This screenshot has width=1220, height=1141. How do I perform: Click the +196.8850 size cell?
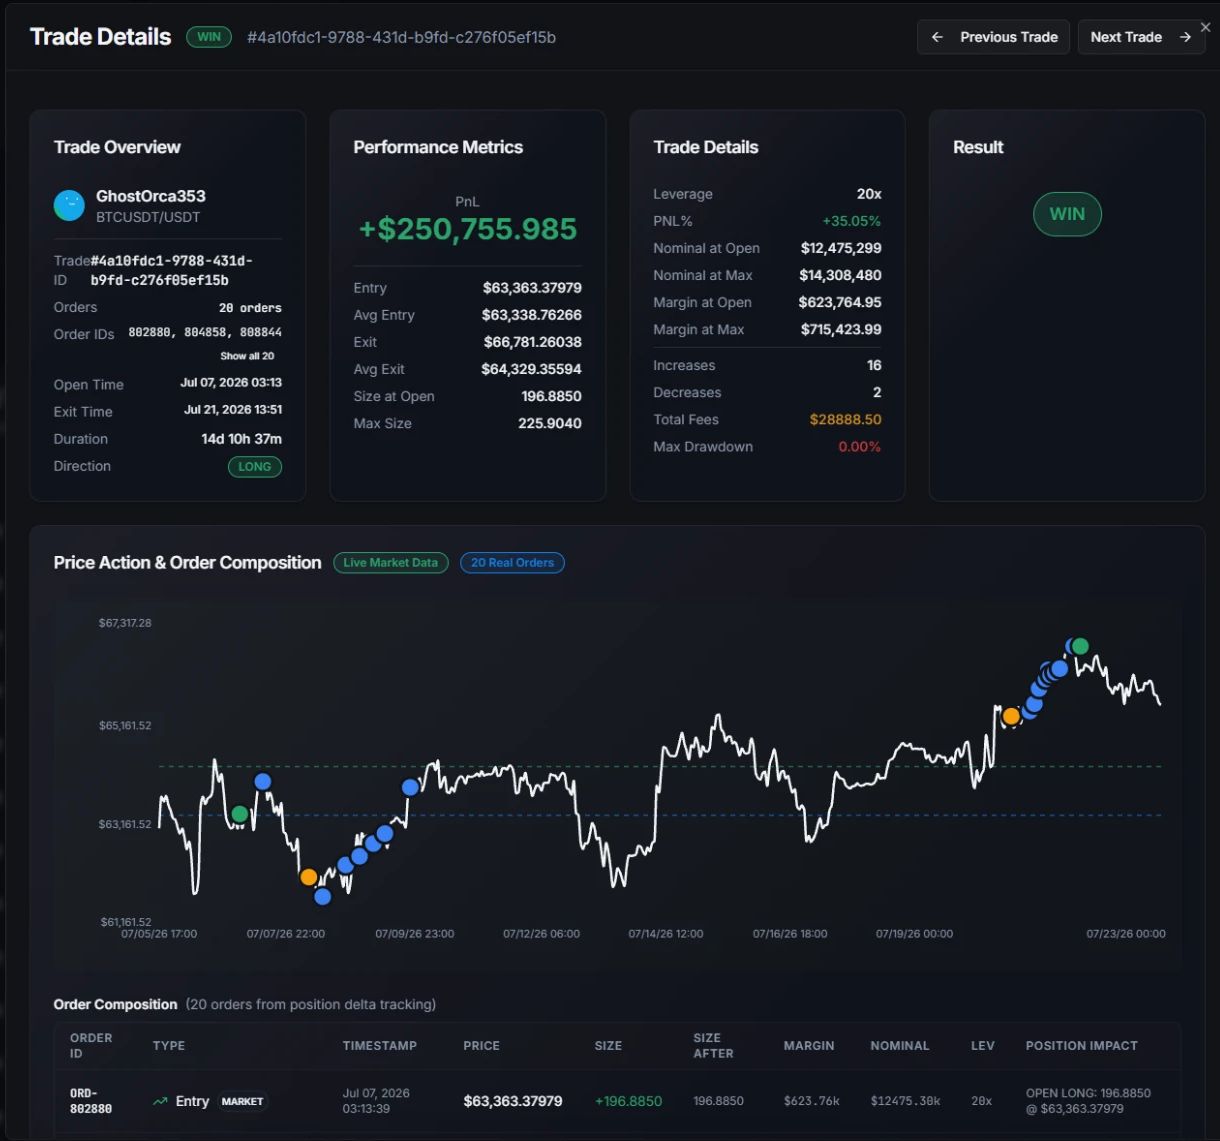629,1101
